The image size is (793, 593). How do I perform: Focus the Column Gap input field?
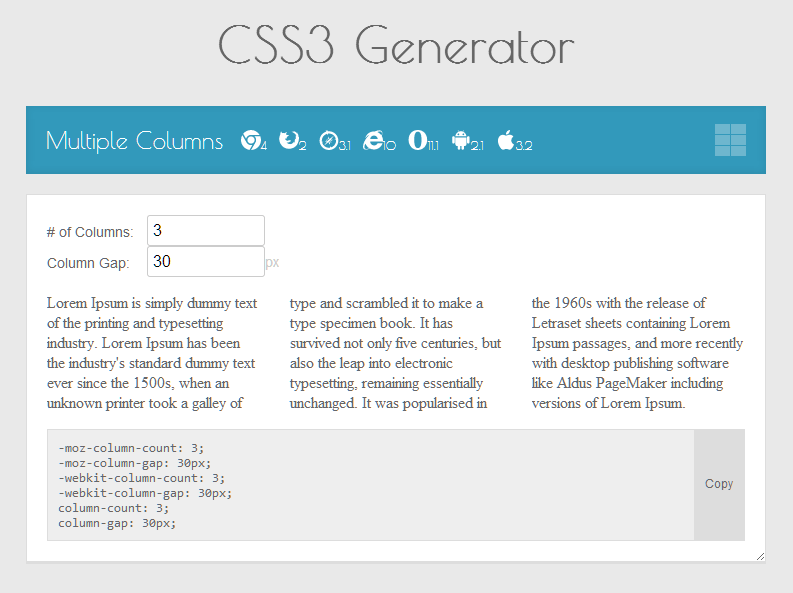[x=206, y=262]
